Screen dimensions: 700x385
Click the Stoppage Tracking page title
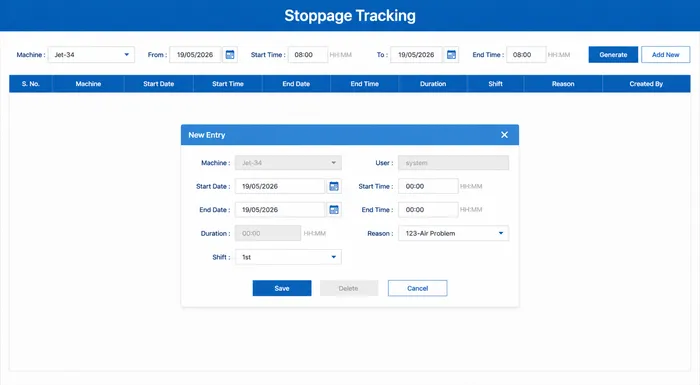coord(350,16)
